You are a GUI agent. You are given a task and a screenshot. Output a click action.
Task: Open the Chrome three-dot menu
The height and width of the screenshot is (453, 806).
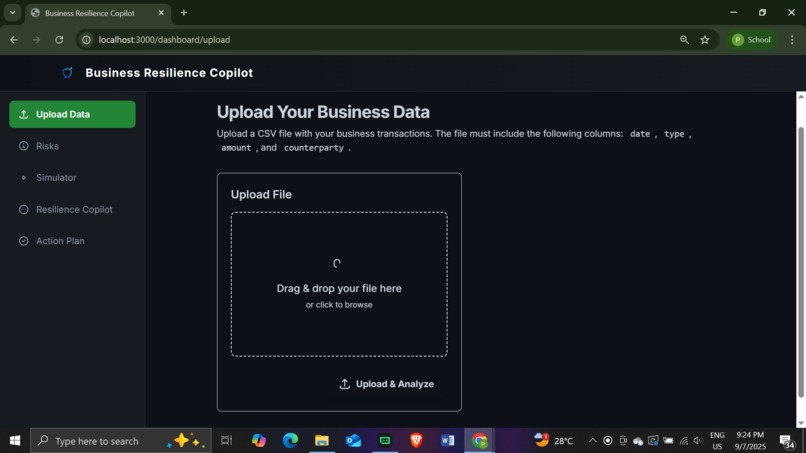(792, 40)
